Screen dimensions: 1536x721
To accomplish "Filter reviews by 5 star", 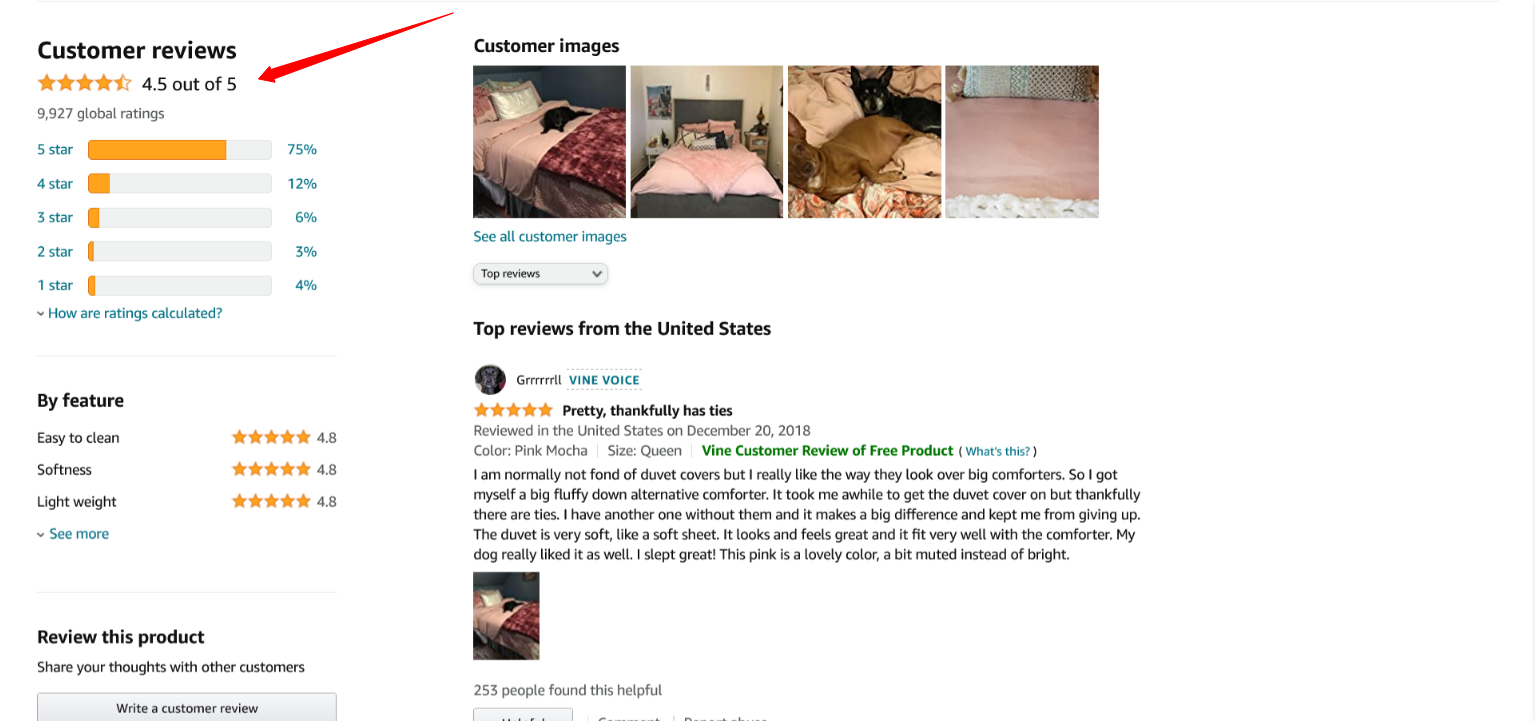I will tap(55, 150).
